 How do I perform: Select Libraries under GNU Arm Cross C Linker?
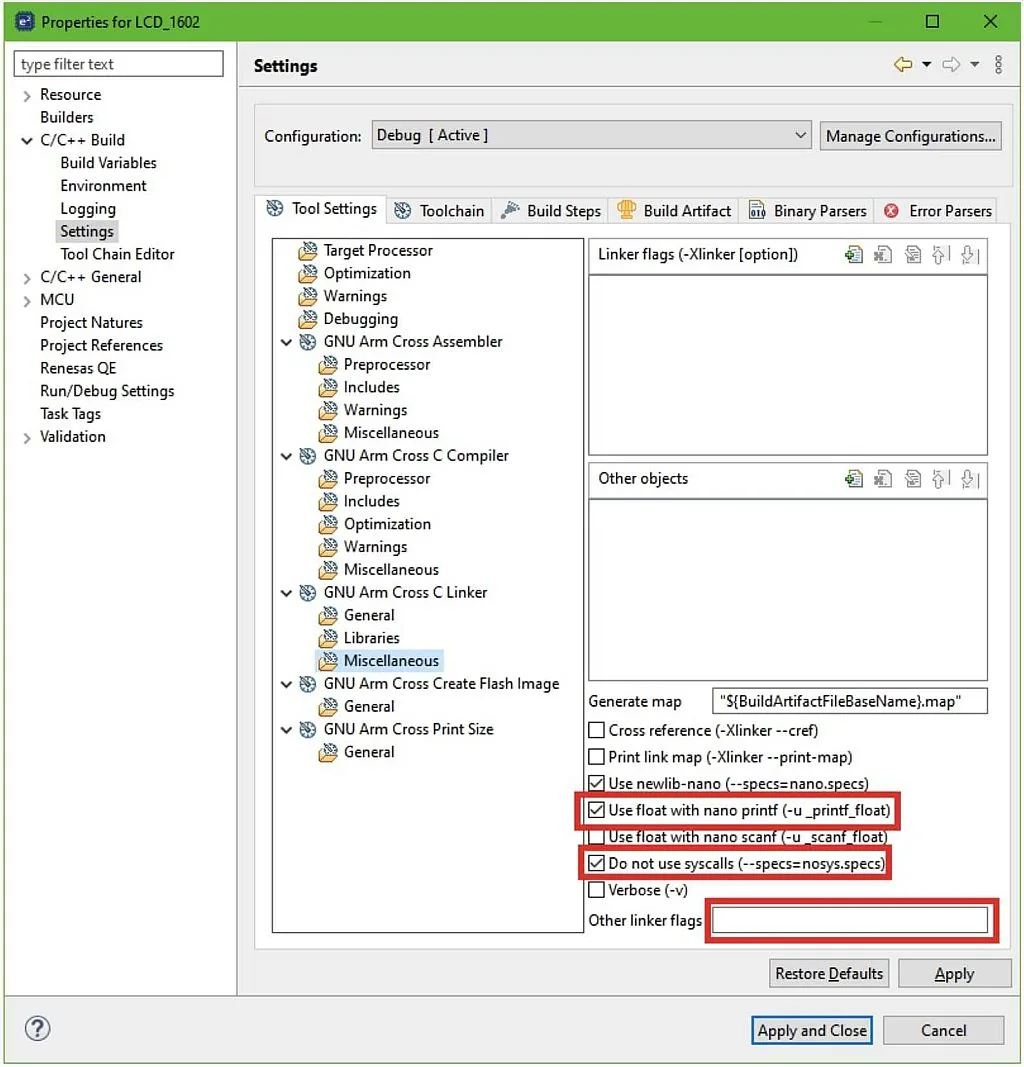(371, 638)
